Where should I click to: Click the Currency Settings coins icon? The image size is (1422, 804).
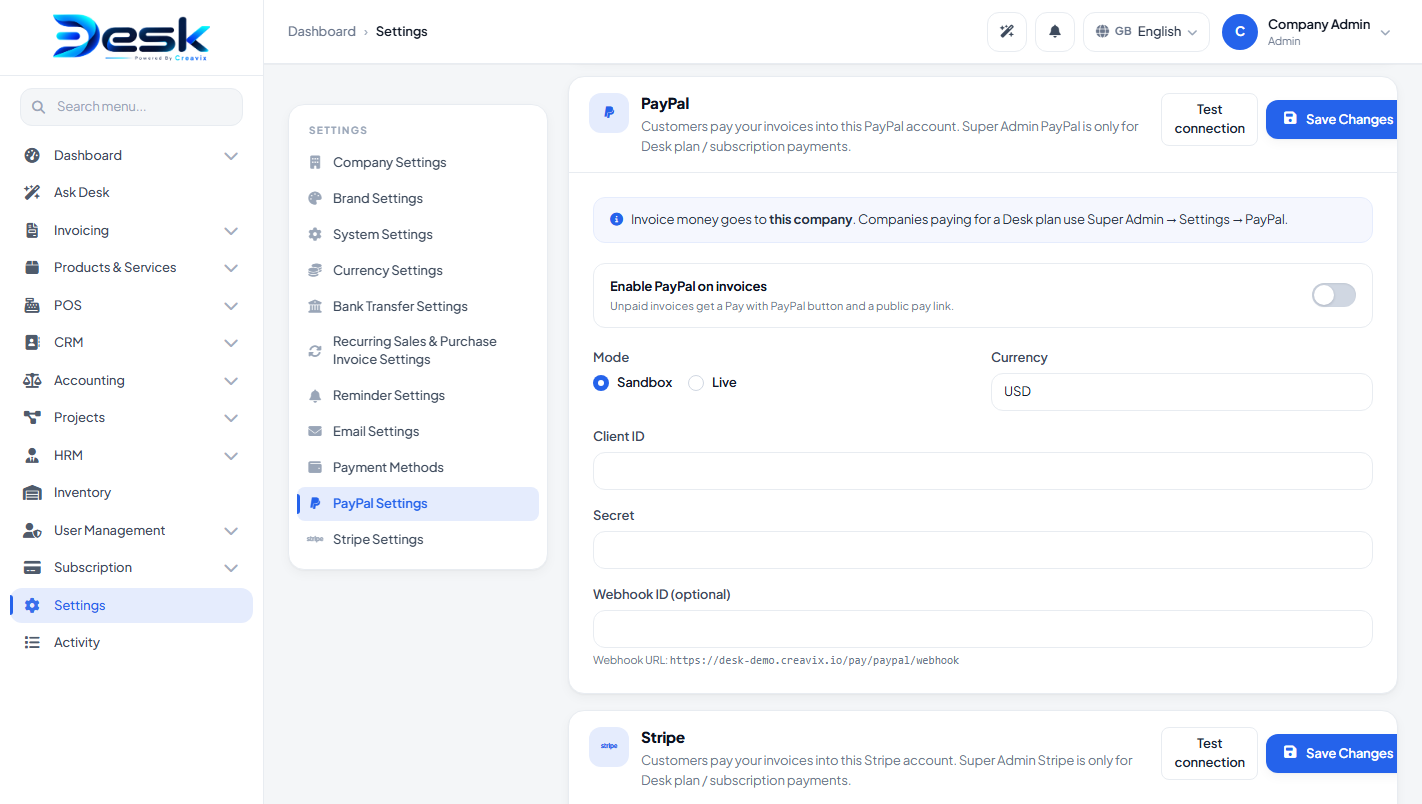pos(315,271)
